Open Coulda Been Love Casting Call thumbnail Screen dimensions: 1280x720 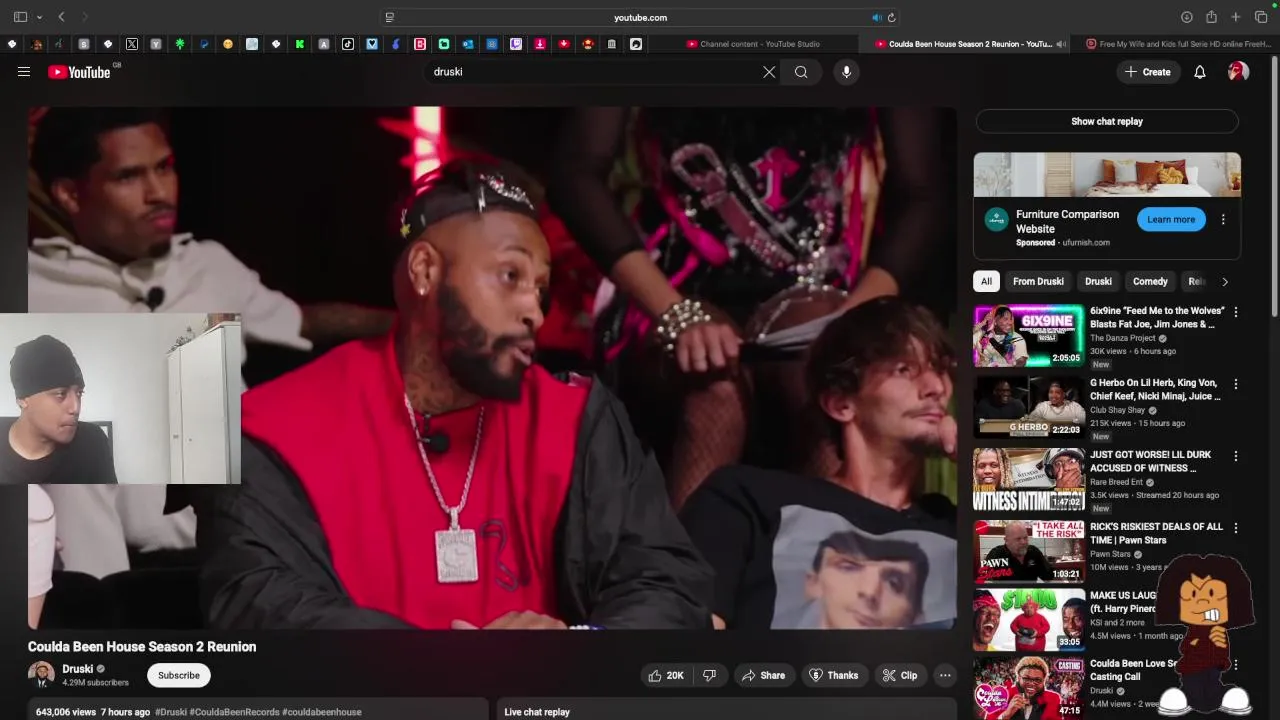point(1029,688)
